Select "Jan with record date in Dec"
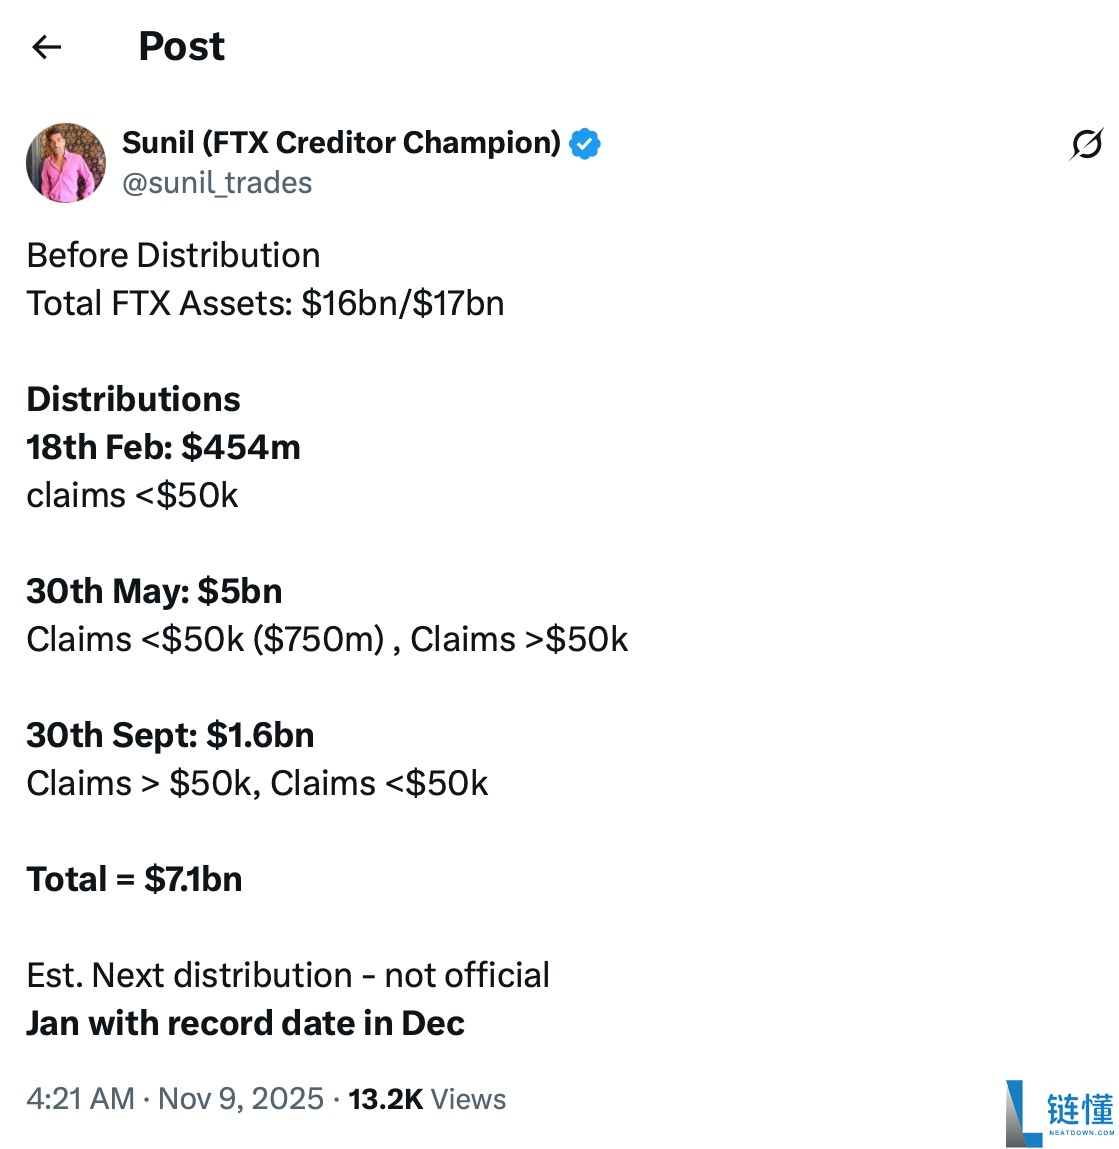Image resolution: width=1119 pixels, height=1149 pixels. (245, 1023)
